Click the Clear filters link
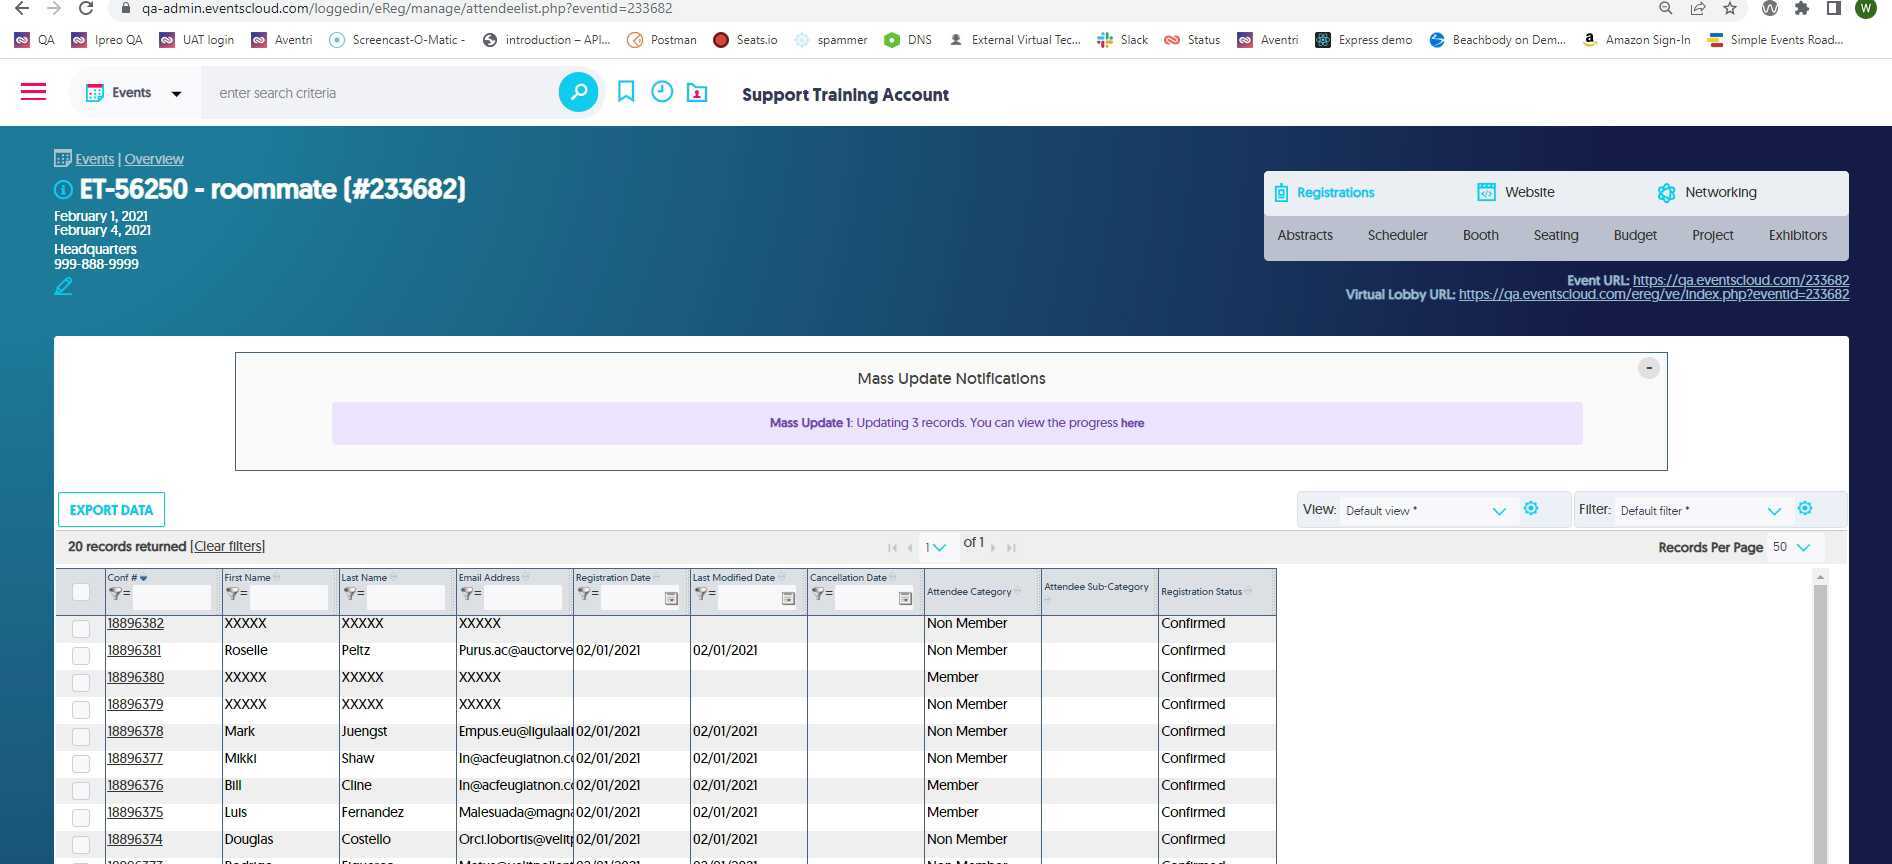 [228, 546]
